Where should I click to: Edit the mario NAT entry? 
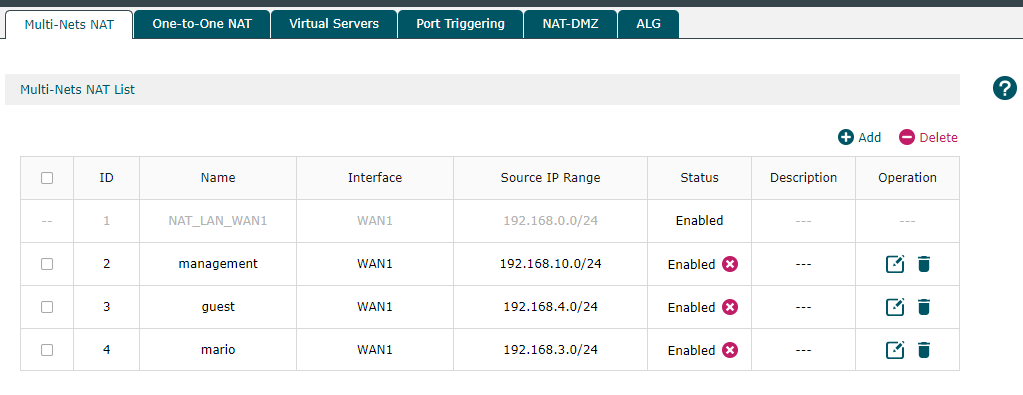(x=894, y=350)
